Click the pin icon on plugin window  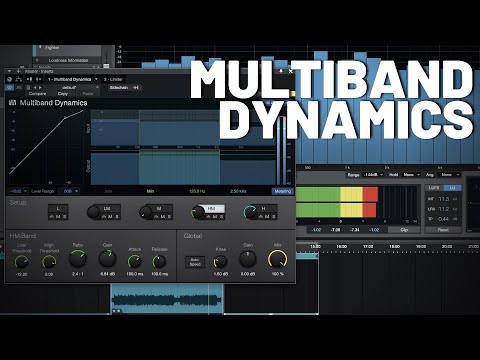(281, 71)
